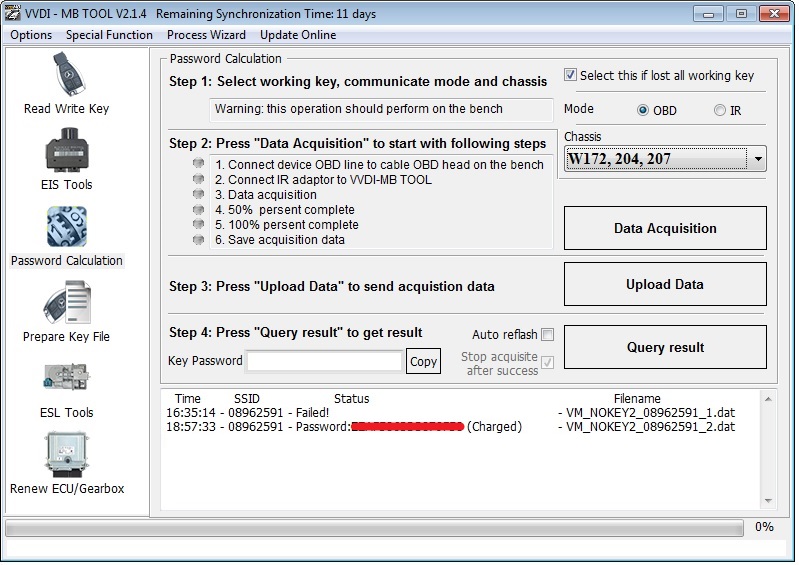Click into the Key Password field
Screen dimensions: 799x565
325,361
